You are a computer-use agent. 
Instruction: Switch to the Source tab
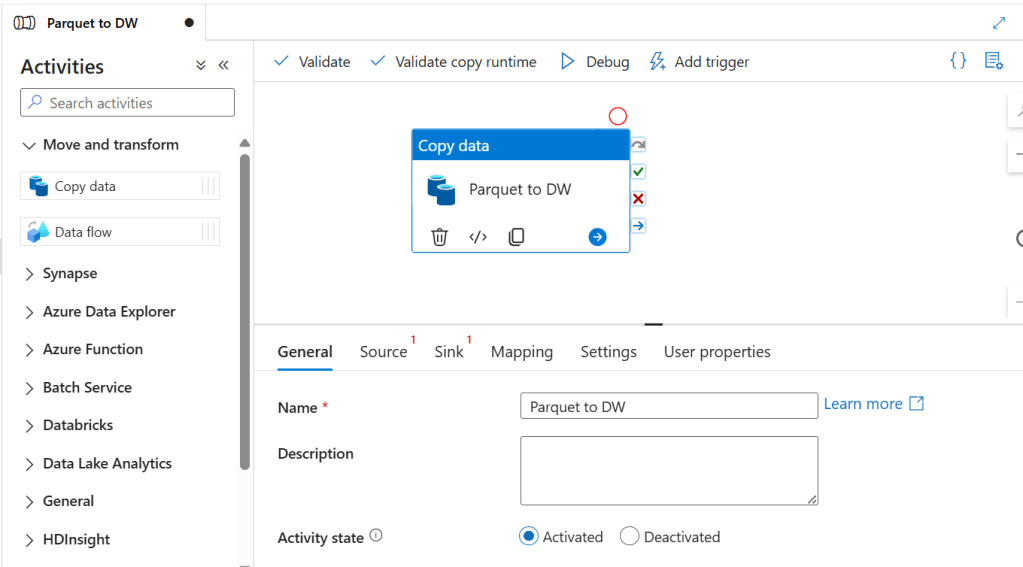click(383, 352)
